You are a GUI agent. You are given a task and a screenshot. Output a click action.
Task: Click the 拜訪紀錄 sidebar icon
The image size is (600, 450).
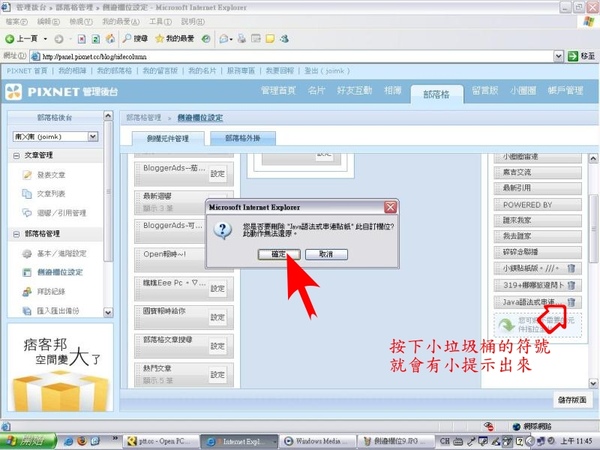[x=27, y=292]
